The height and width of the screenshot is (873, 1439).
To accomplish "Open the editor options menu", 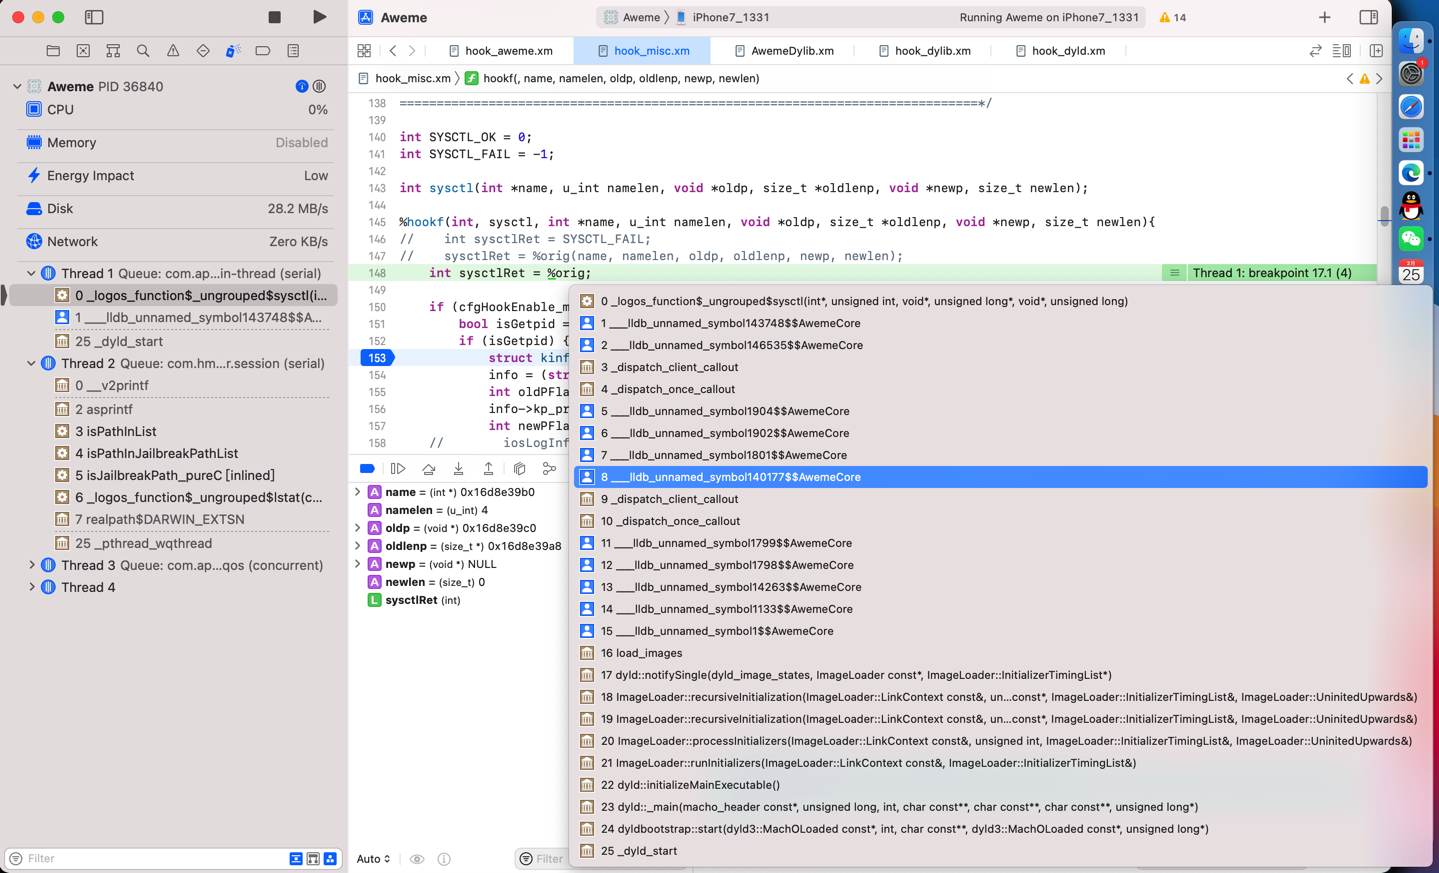I will tap(1342, 50).
